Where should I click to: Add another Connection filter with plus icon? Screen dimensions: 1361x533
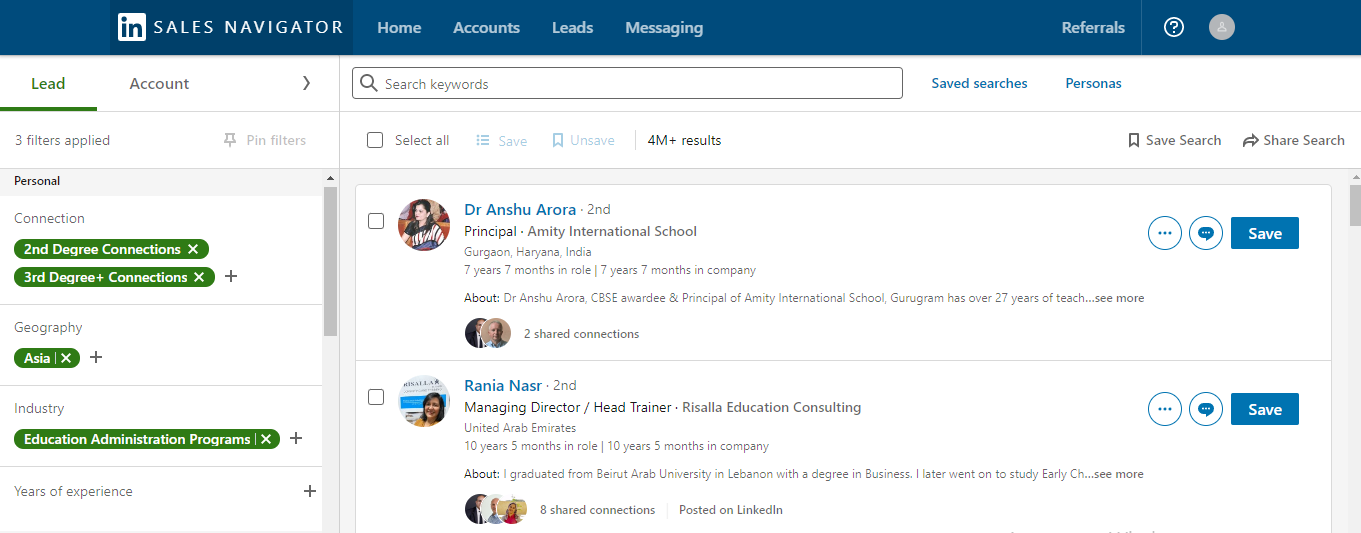coord(231,276)
